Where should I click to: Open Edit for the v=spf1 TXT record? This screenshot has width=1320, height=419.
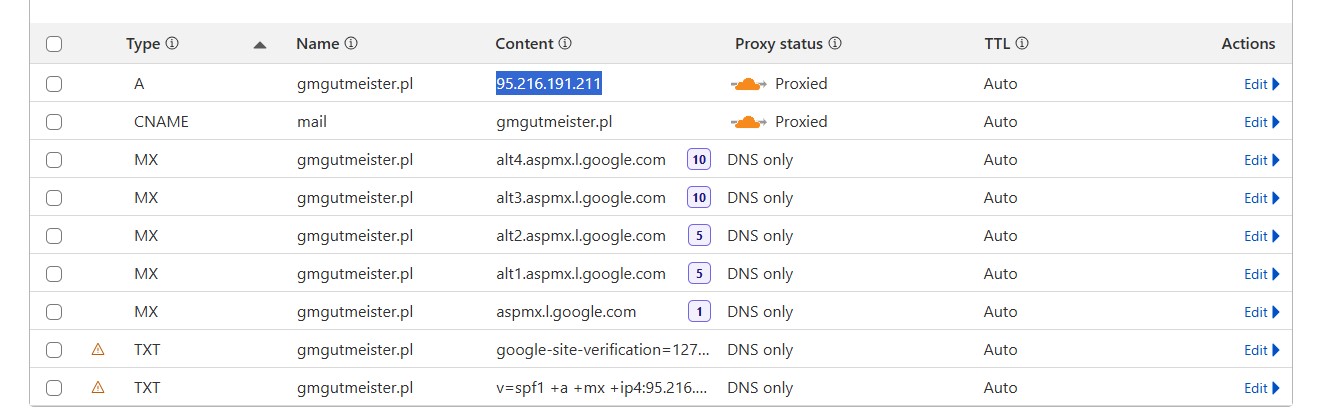click(1261, 388)
